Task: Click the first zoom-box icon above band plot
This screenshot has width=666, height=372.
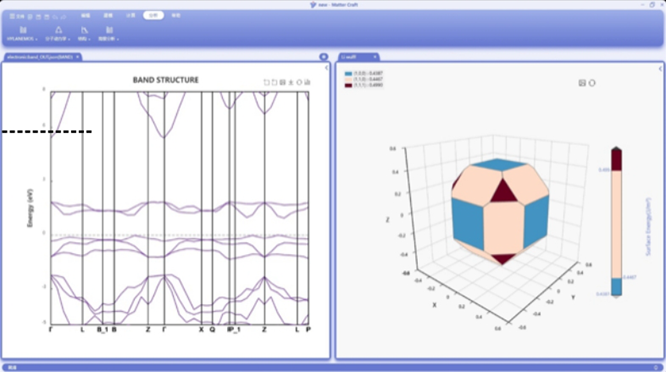Action: [x=266, y=82]
